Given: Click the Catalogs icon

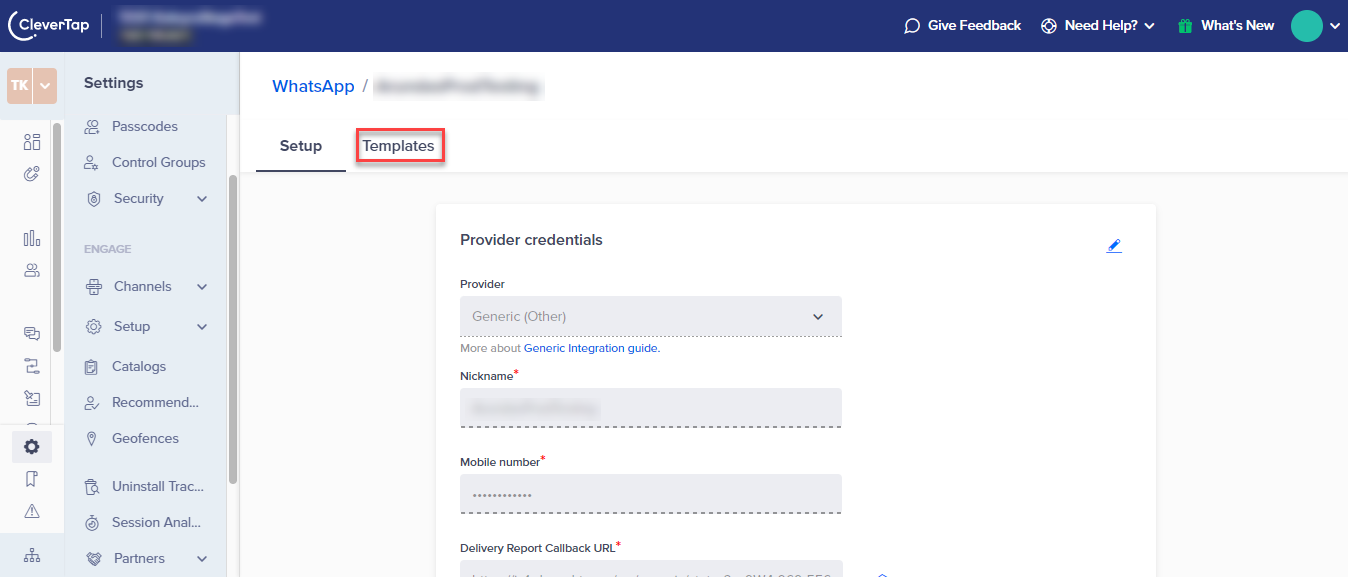Looking at the screenshot, I should coord(92,367).
